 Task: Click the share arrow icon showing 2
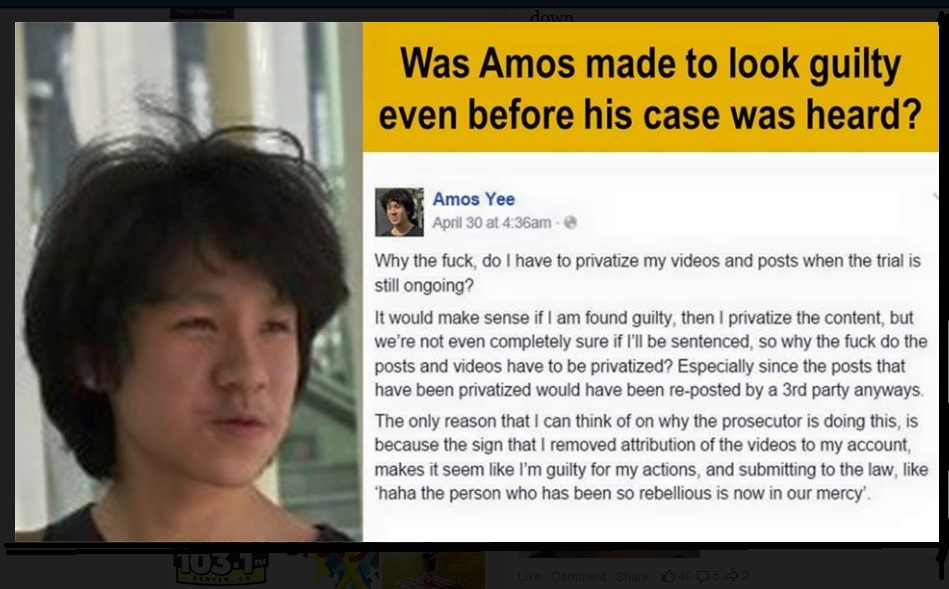click(x=731, y=576)
